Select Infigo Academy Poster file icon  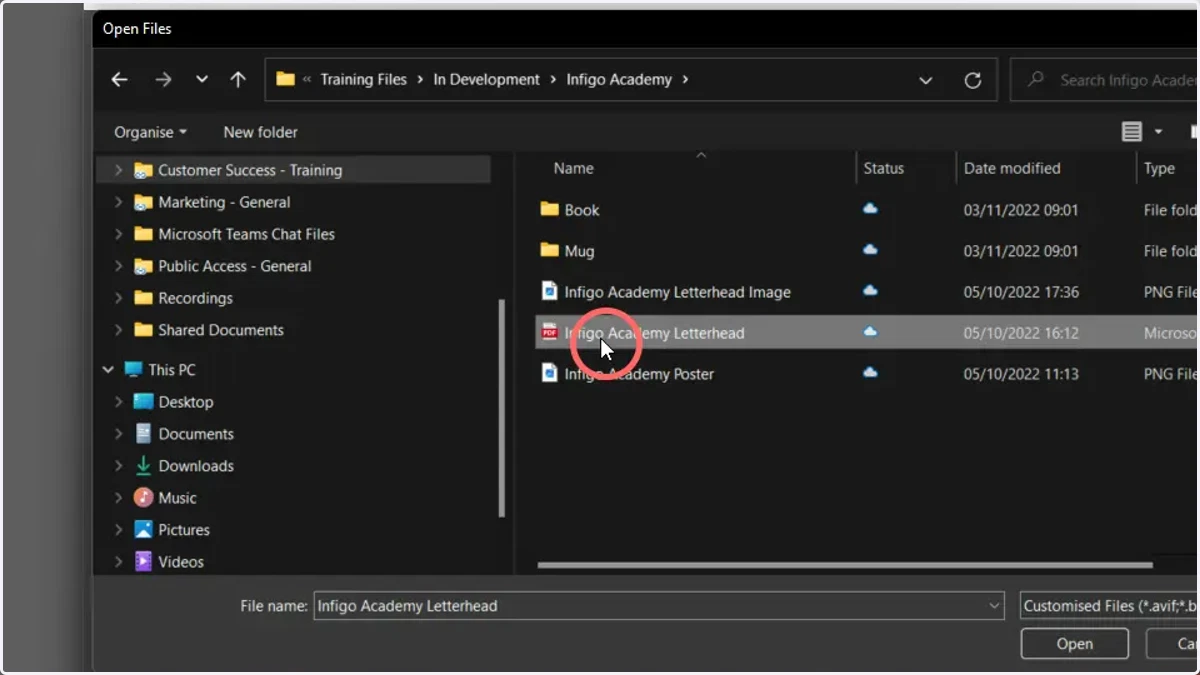pos(549,373)
